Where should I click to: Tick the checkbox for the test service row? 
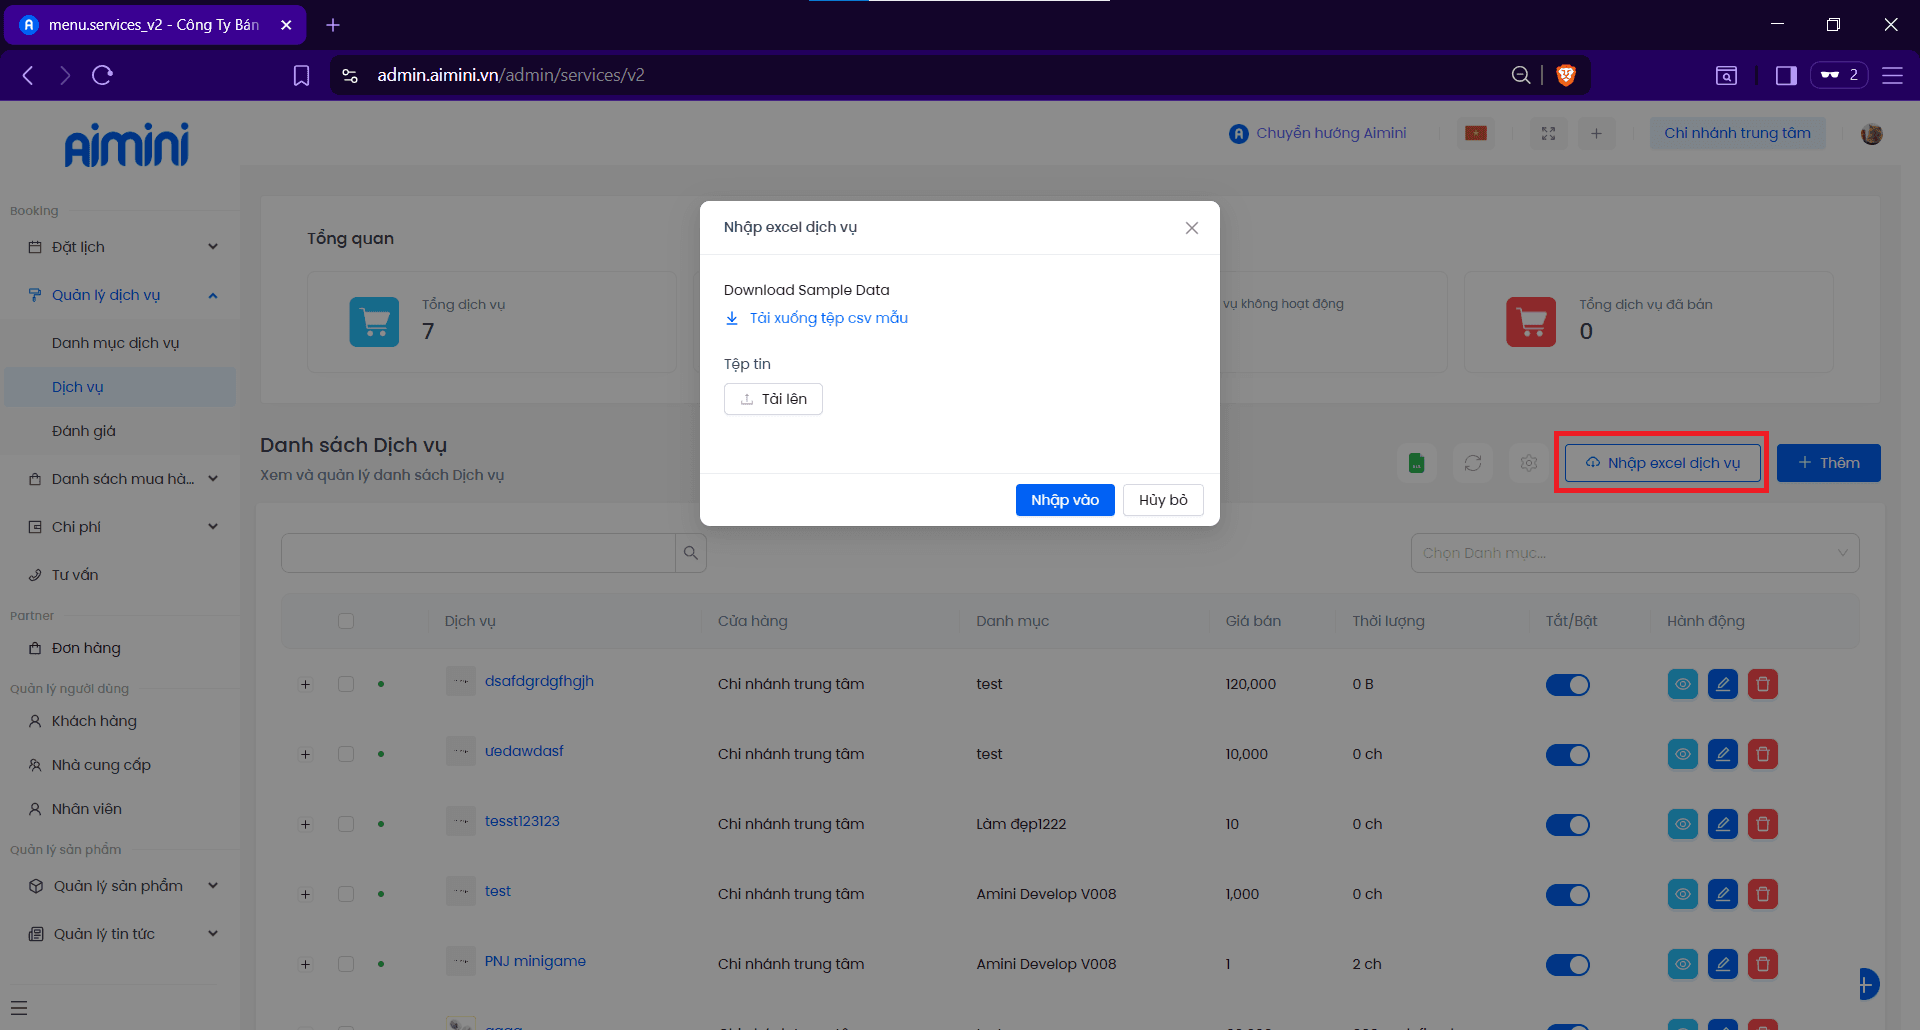[346, 894]
